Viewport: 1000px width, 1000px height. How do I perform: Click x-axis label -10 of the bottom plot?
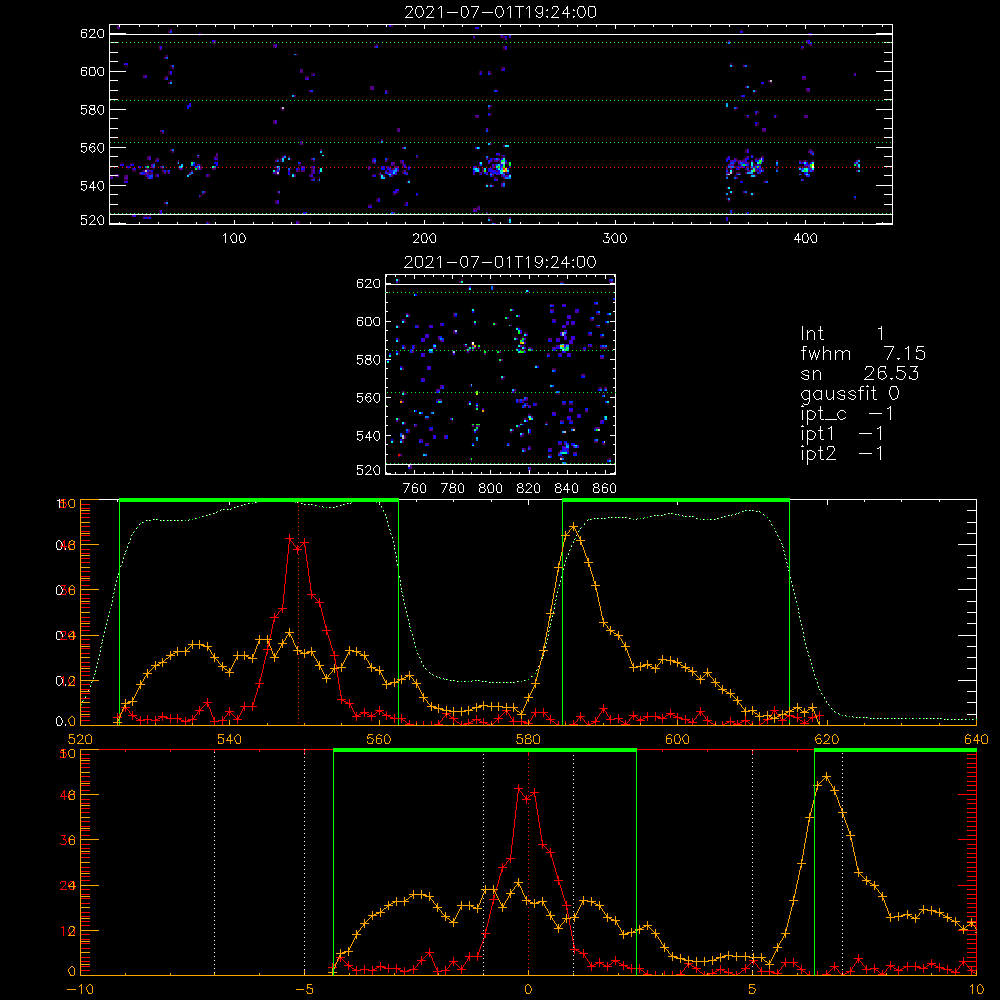tap(80, 989)
